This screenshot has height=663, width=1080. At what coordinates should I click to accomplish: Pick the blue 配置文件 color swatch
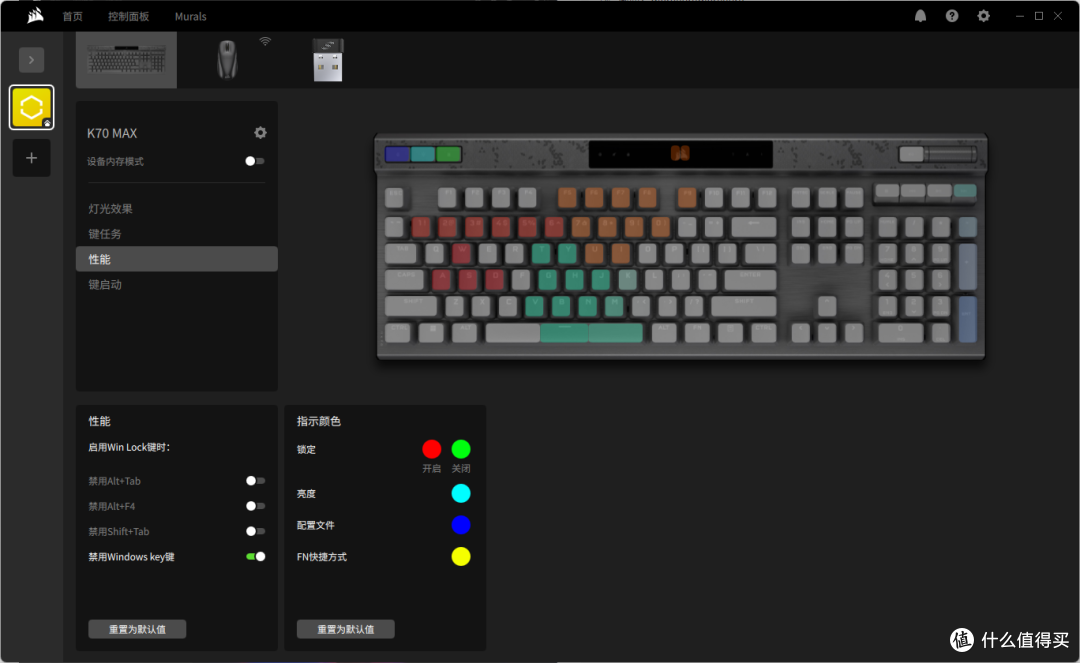point(461,525)
